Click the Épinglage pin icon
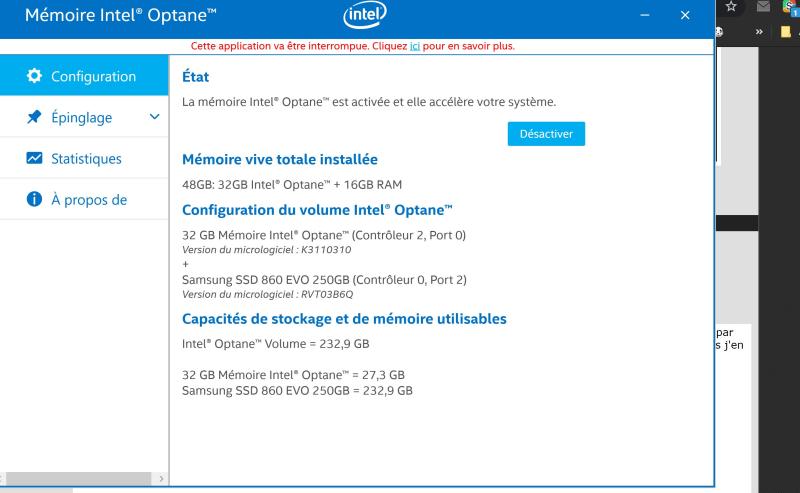The height and width of the screenshot is (493, 800). pyautogui.click(x=34, y=117)
